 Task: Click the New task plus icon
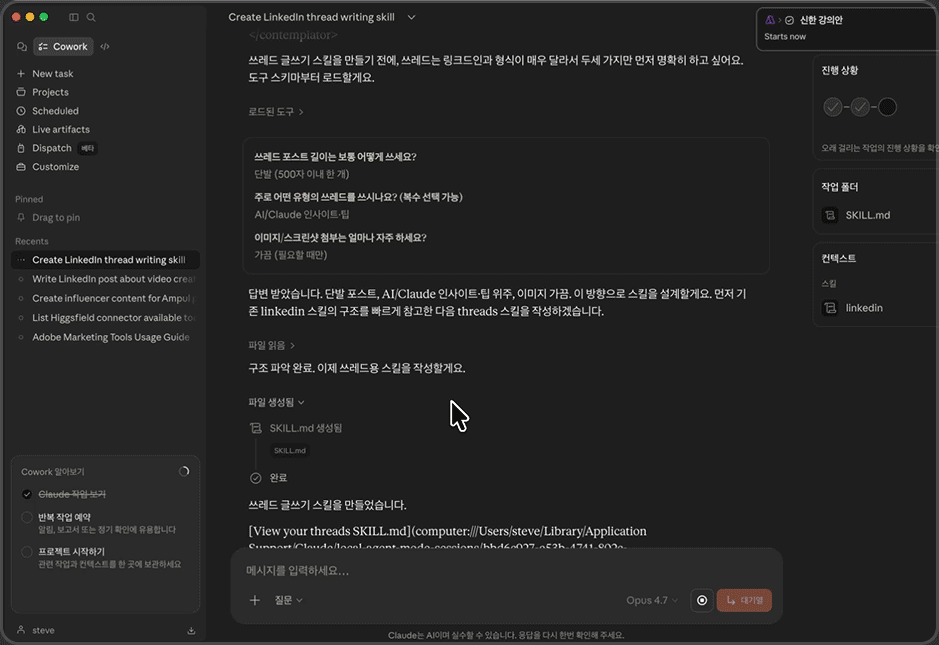(21, 74)
